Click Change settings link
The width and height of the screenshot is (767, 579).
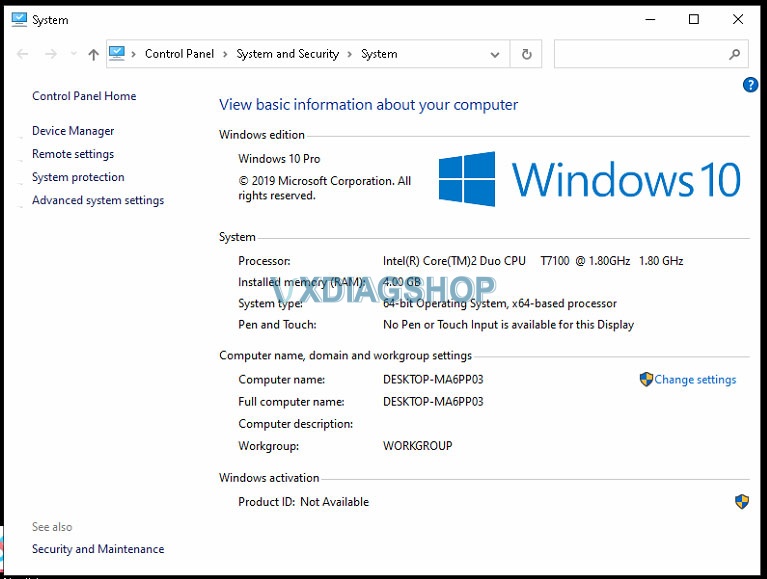pos(695,379)
